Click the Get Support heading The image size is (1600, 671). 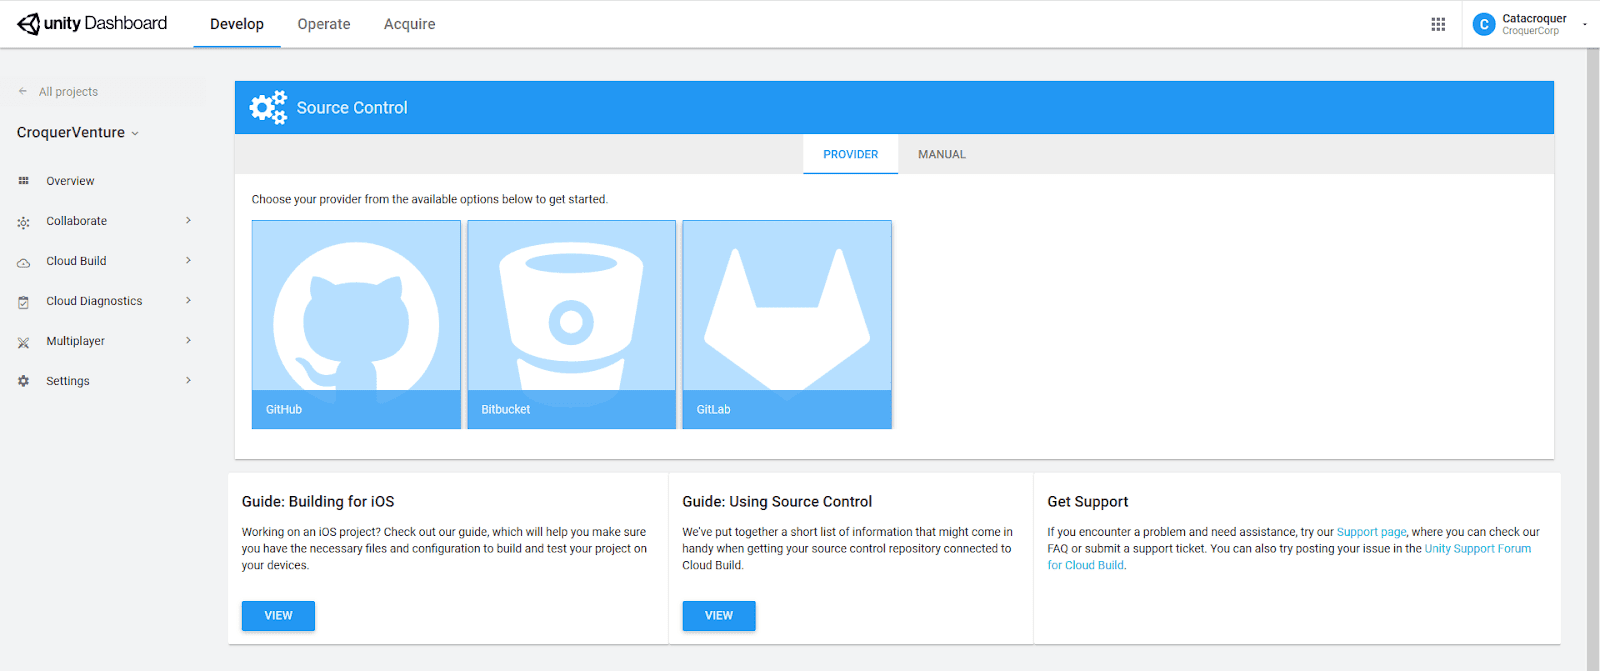pyautogui.click(x=1088, y=502)
